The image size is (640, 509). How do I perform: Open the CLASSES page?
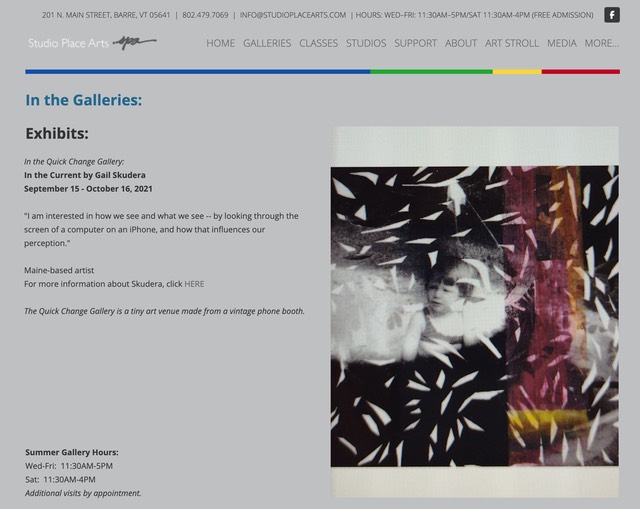[x=318, y=43]
